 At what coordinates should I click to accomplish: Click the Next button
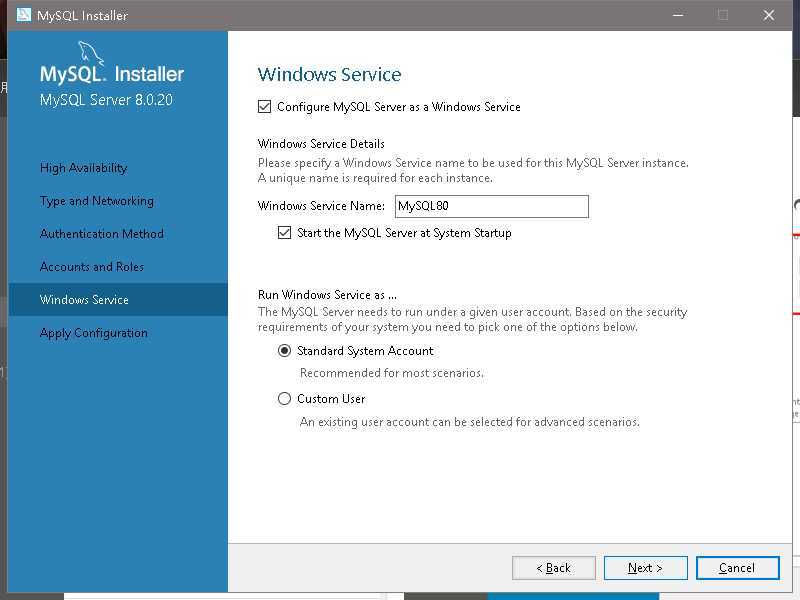pos(645,568)
